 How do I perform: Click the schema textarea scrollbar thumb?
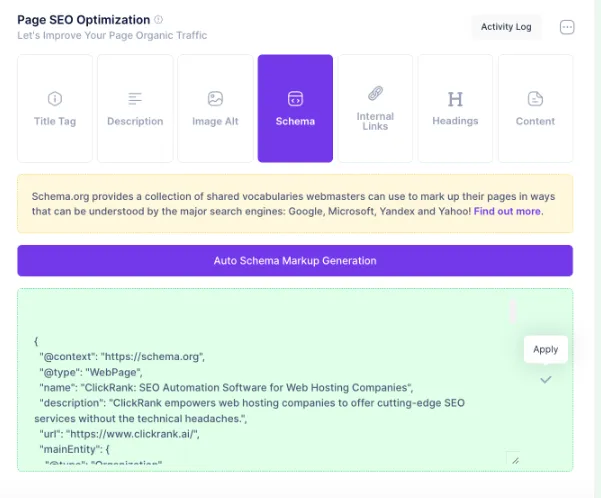pyautogui.click(x=512, y=311)
